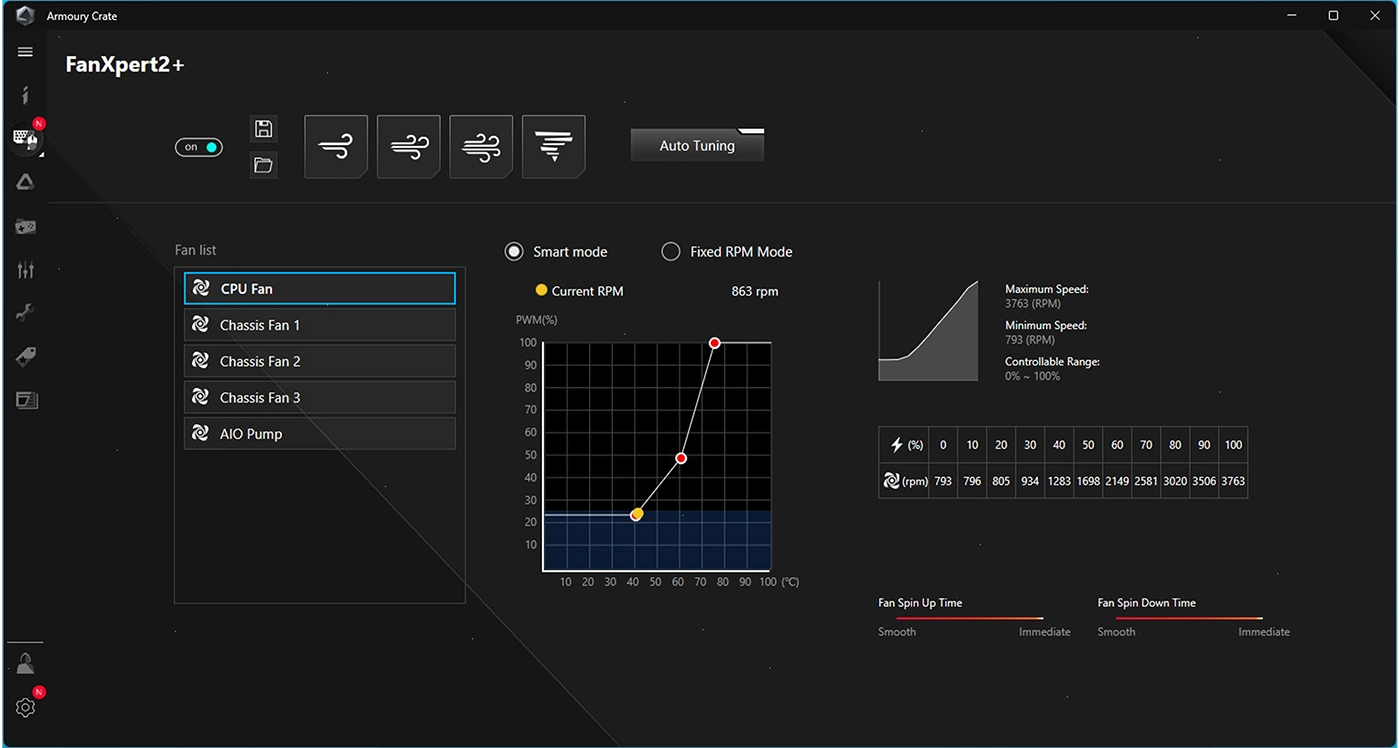1400x748 pixels.
Task: Select AIO Pump in fan list
Action: click(x=320, y=434)
